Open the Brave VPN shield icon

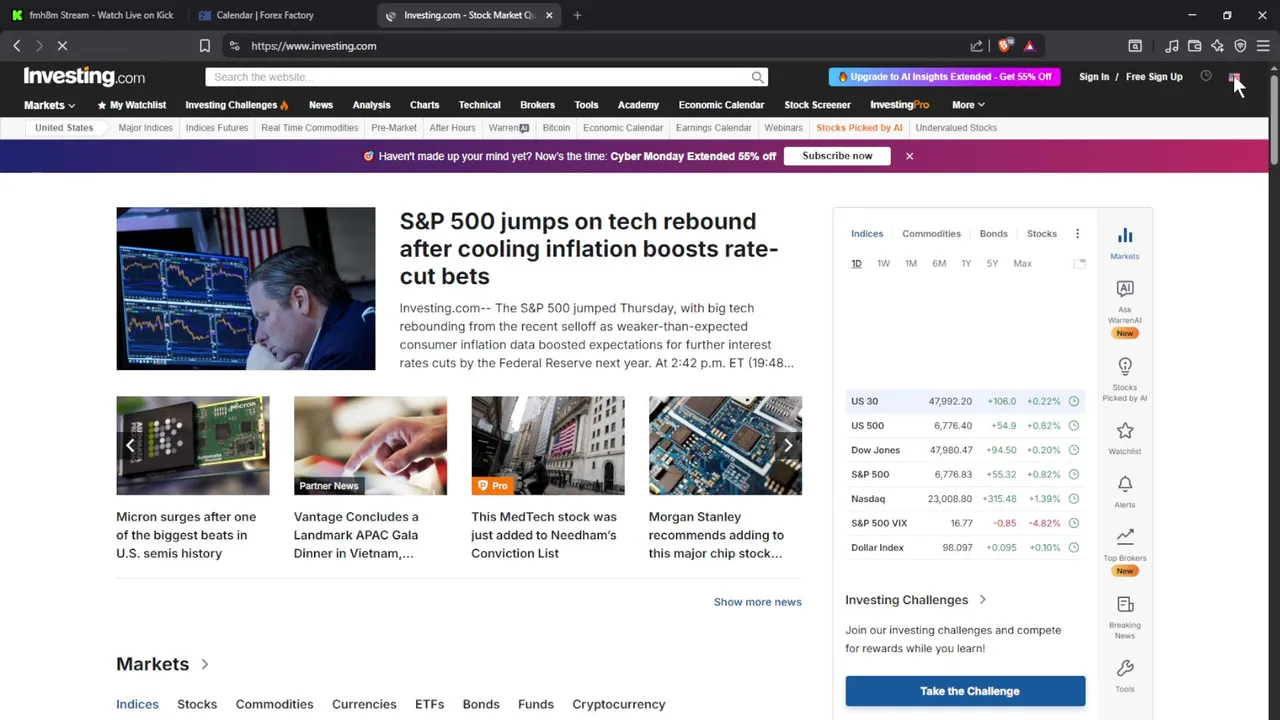click(1240, 46)
